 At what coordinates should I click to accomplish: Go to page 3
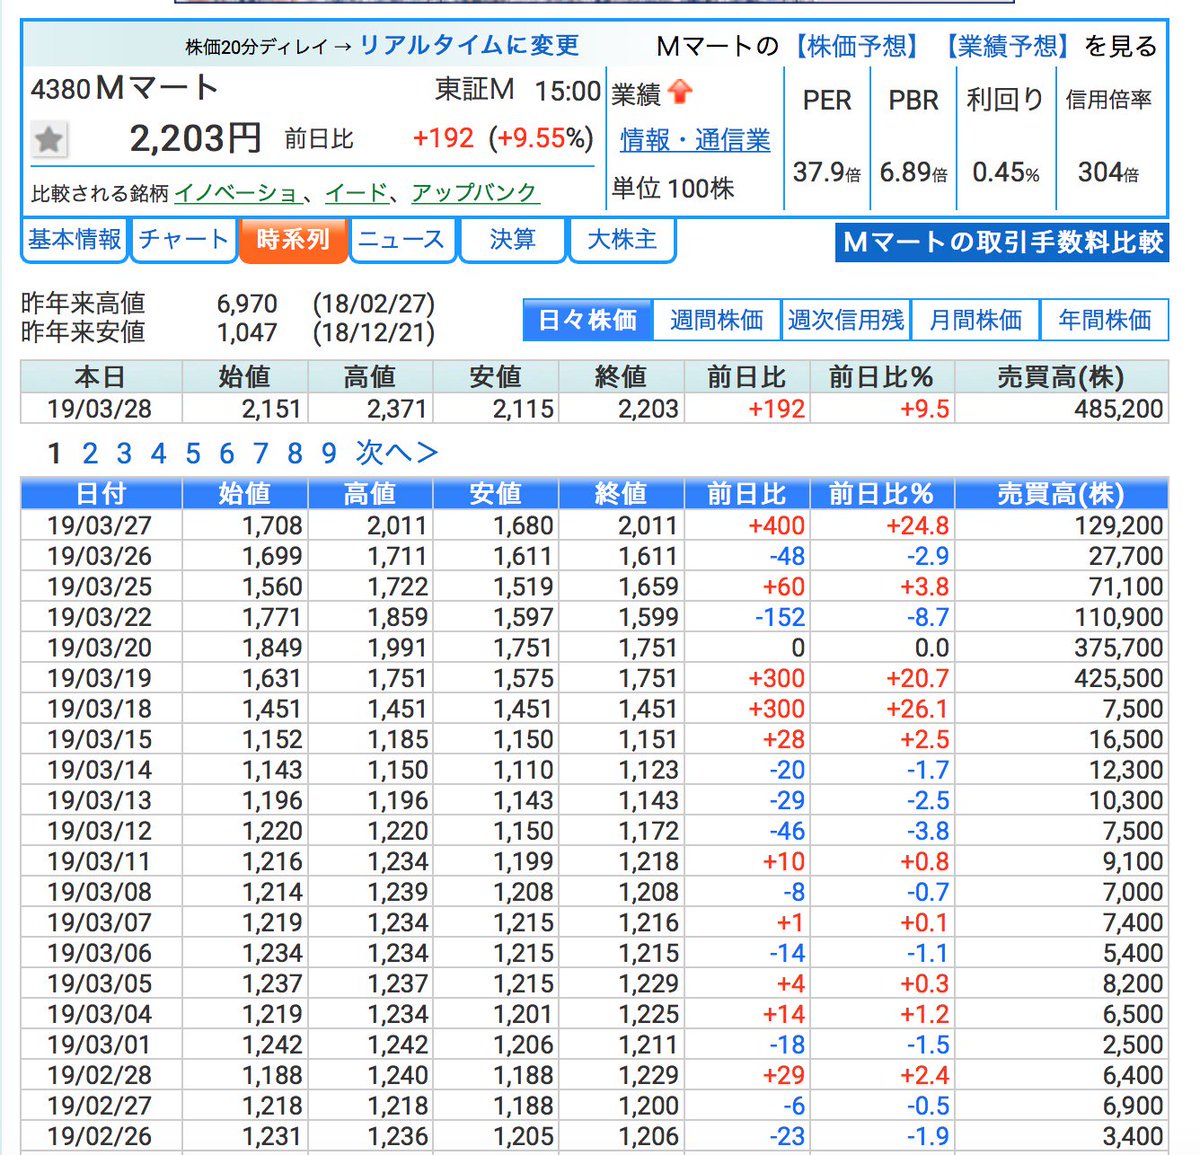pos(124,454)
